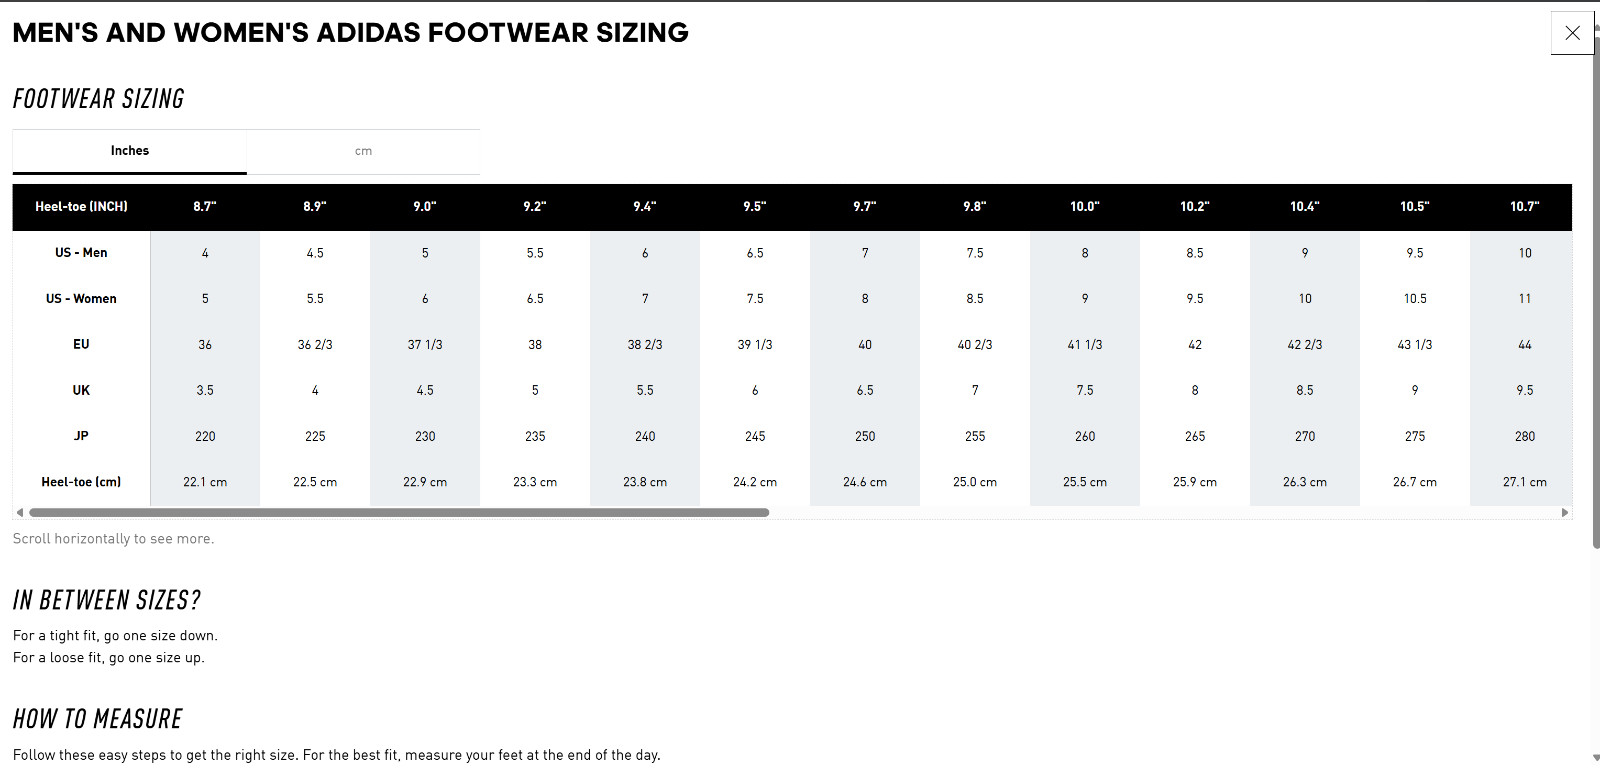
Task: Click JP size 250 cell
Action: (x=865, y=437)
